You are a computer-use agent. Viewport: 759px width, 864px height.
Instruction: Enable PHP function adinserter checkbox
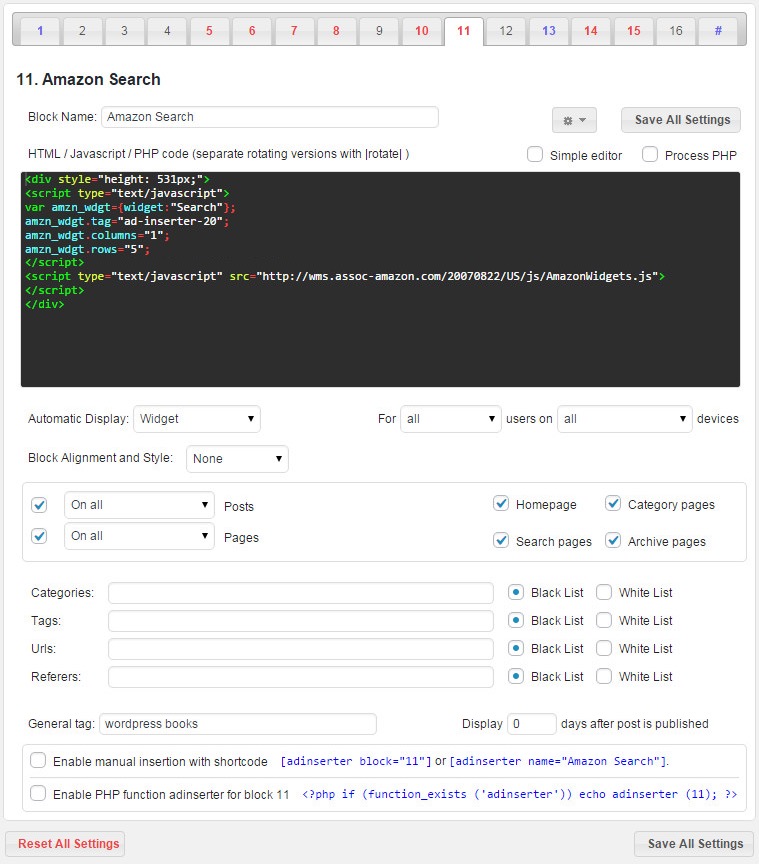coord(38,793)
